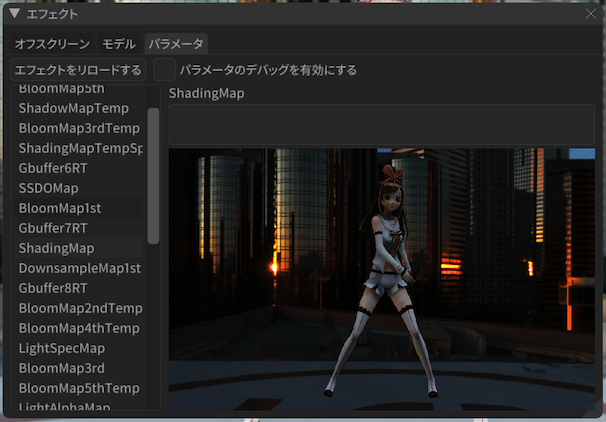Screen dimensions: 606x422
Task: Click the parameter list vertical scrollbar
Action: click(x=153, y=175)
